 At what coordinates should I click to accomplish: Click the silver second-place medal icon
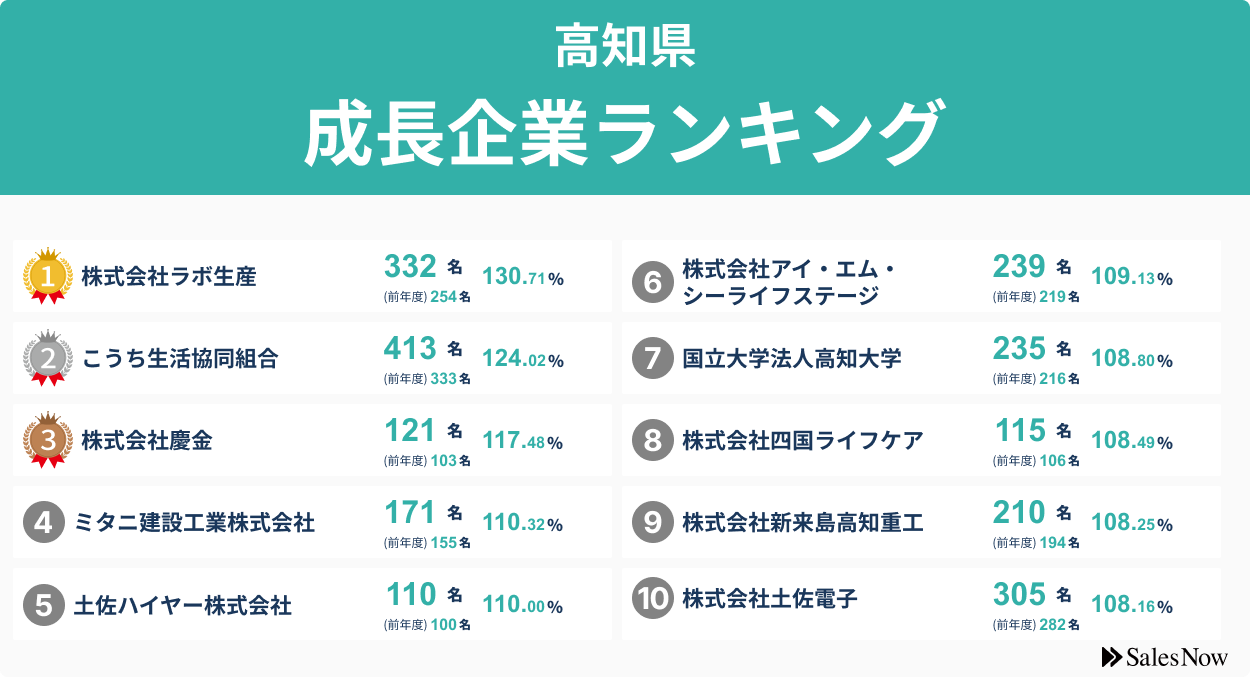pos(47,358)
